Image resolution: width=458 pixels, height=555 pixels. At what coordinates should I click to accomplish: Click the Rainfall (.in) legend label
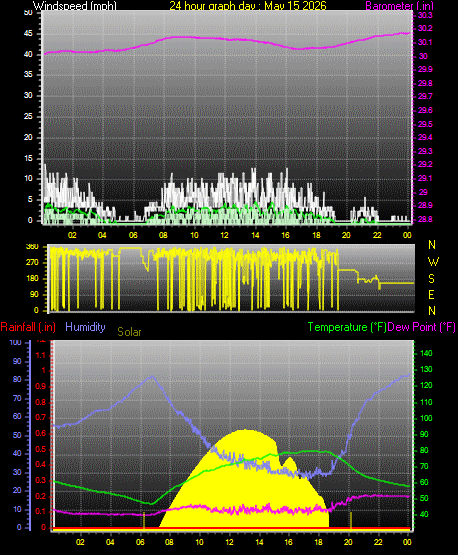pyautogui.click(x=28, y=327)
